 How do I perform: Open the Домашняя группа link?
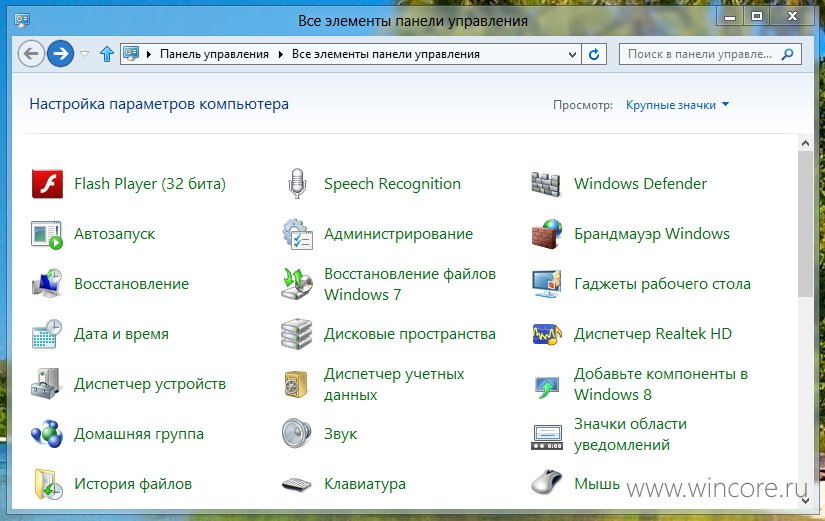(x=139, y=434)
